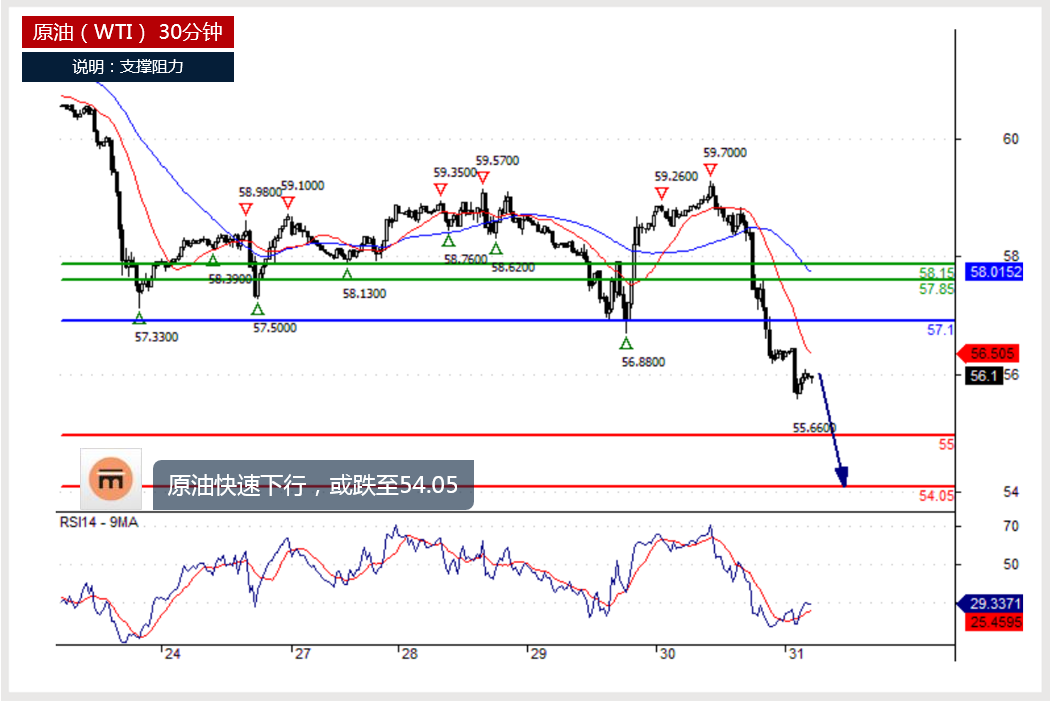Click the 59.7000 high price label
The image size is (1051, 701).
coord(725,153)
